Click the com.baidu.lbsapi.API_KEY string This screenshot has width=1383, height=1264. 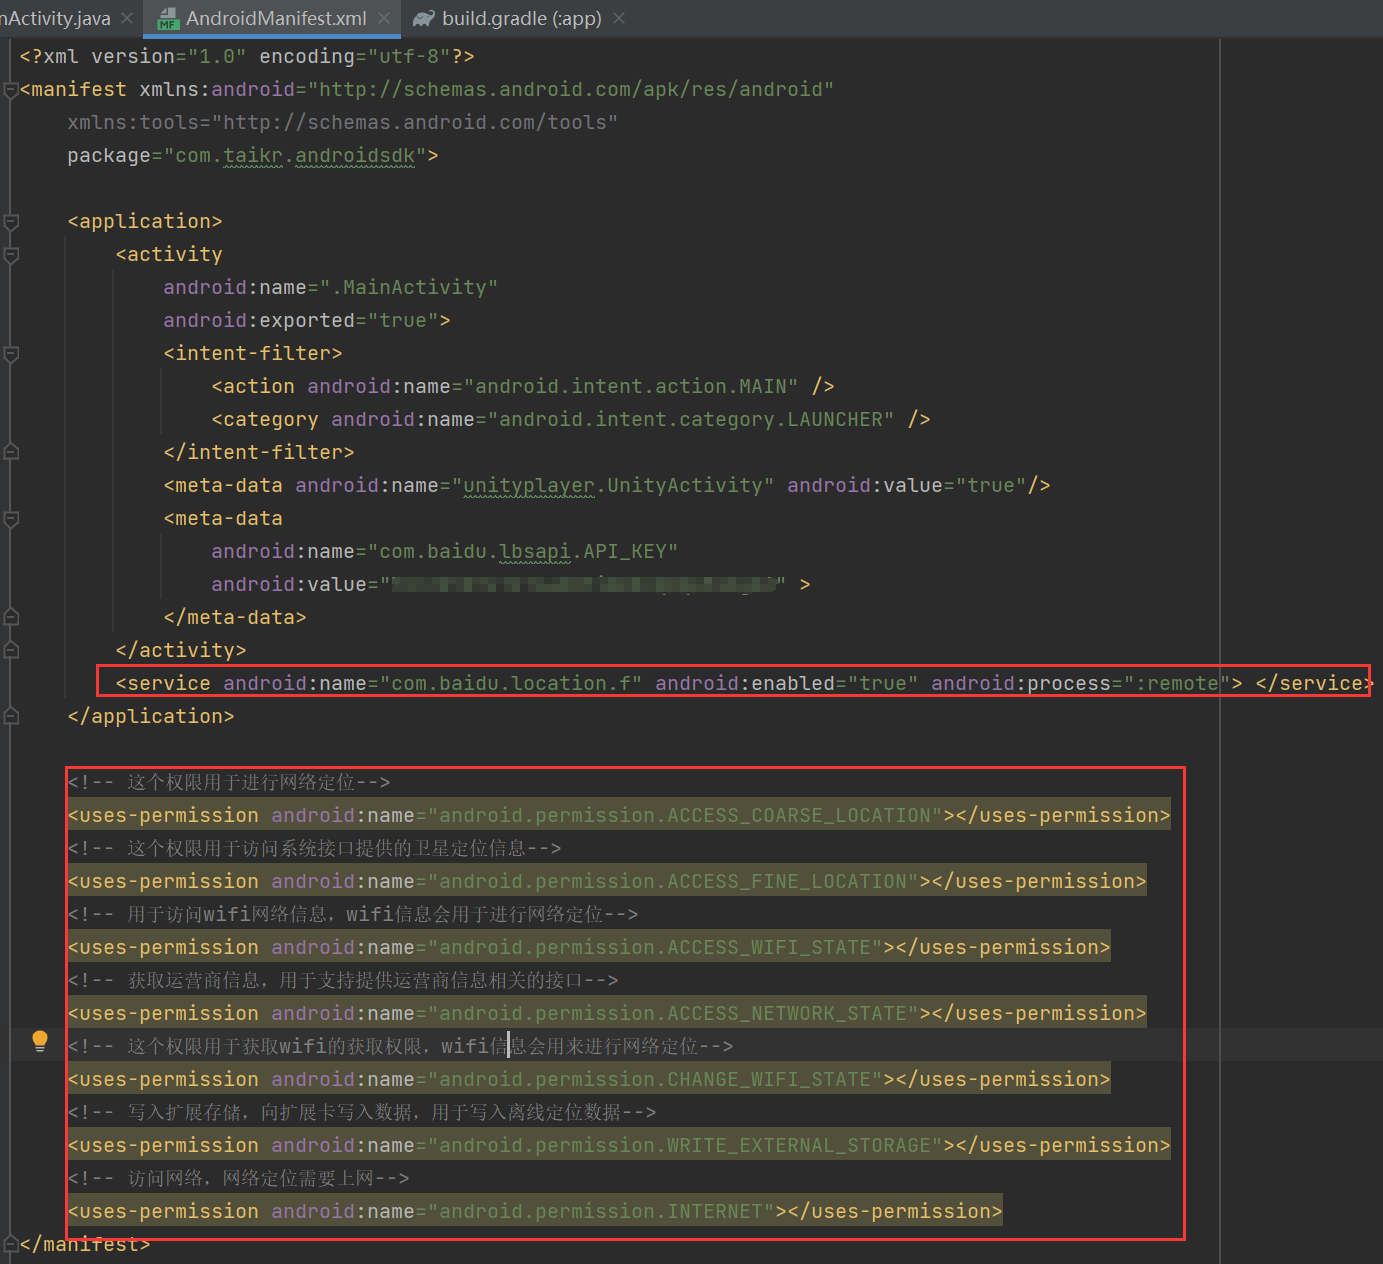pyautogui.click(x=523, y=551)
